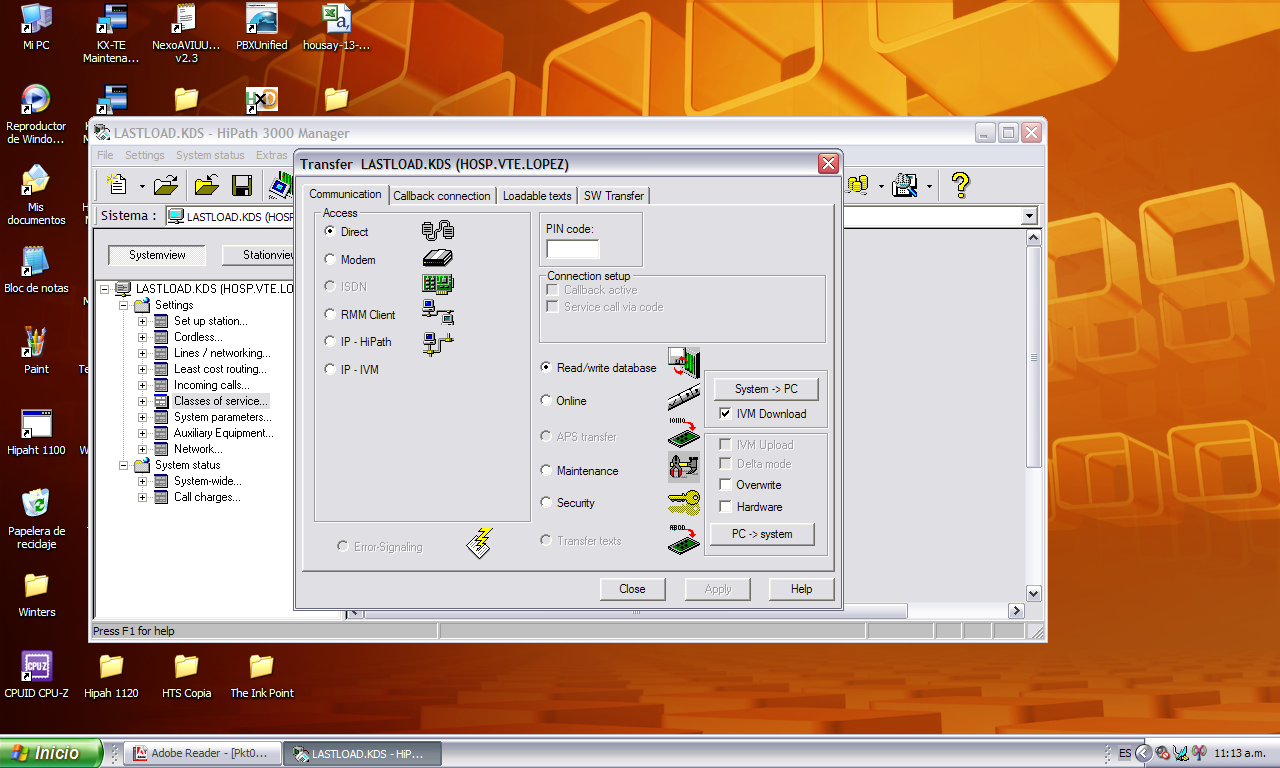Choose the Security radio button
The height and width of the screenshot is (768, 1280).
click(546, 502)
